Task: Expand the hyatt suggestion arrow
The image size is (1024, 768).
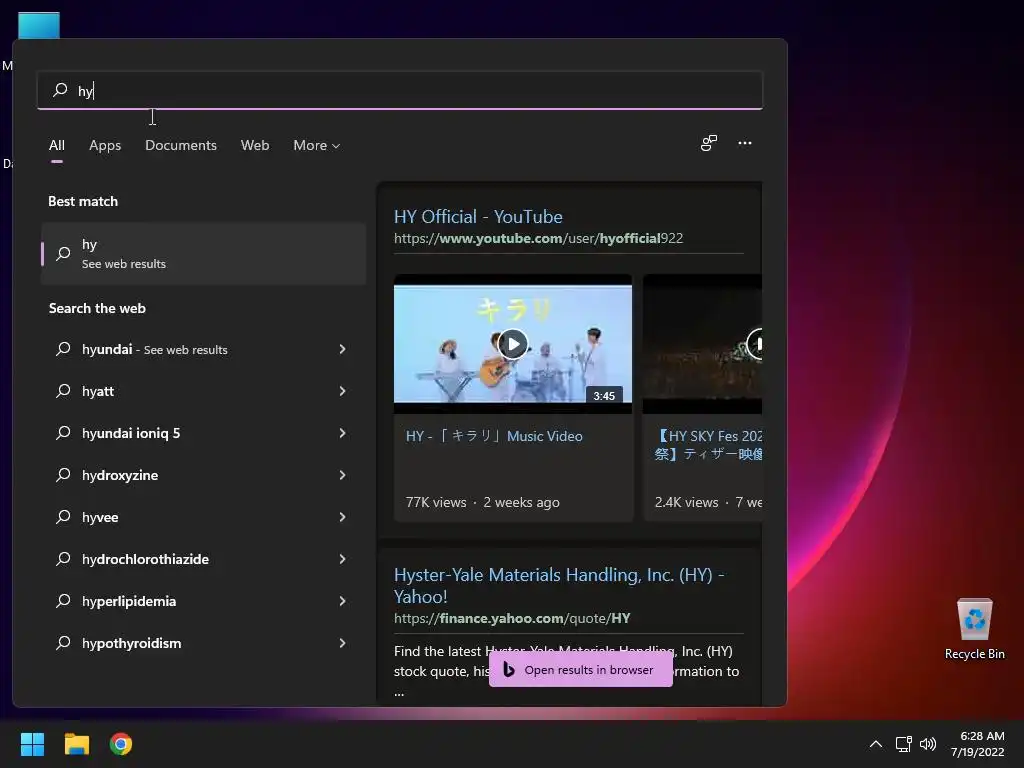Action: pos(342,391)
